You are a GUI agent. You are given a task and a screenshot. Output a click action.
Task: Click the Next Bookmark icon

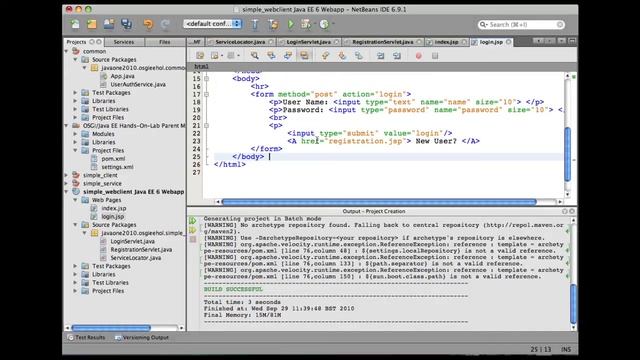click(x=342, y=56)
